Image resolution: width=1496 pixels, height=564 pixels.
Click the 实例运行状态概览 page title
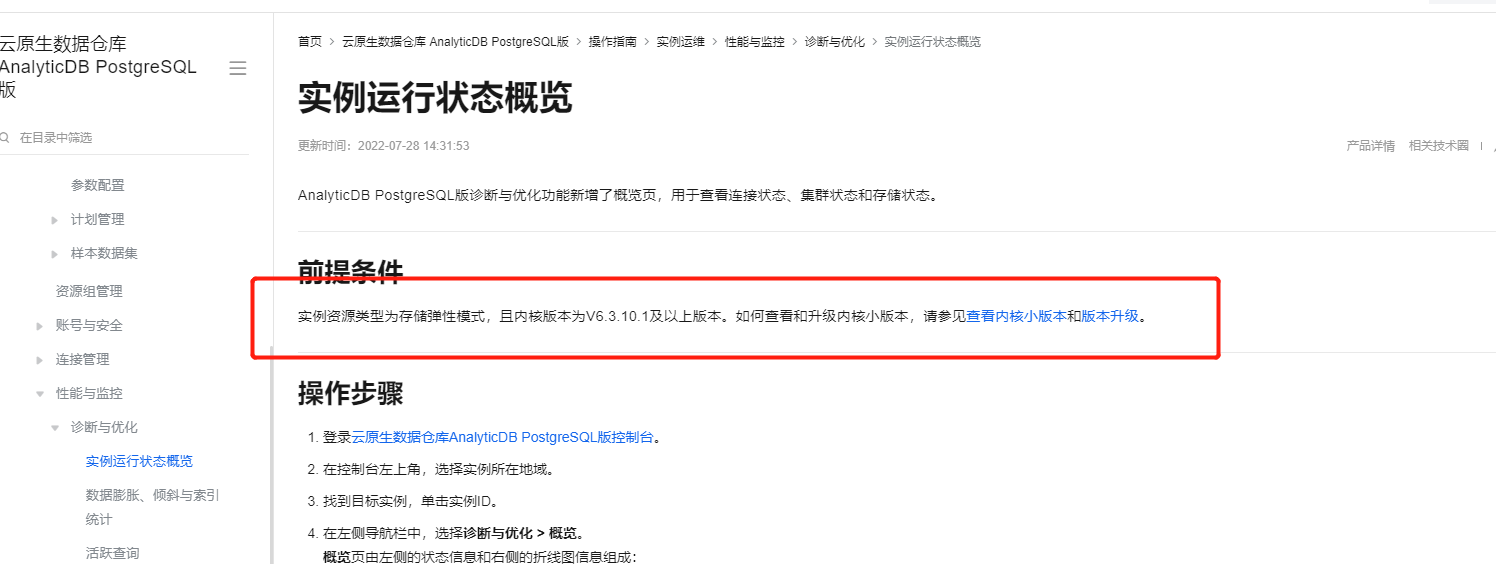pyautogui.click(x=435, y=99)
